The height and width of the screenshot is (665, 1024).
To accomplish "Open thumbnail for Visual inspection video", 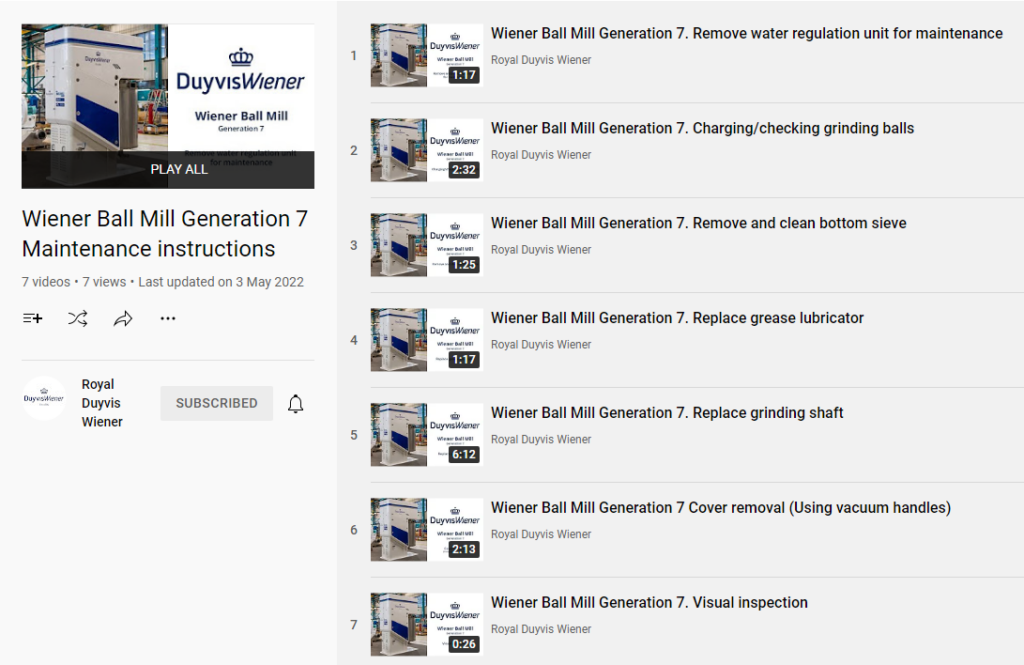I will pos(427,624).
